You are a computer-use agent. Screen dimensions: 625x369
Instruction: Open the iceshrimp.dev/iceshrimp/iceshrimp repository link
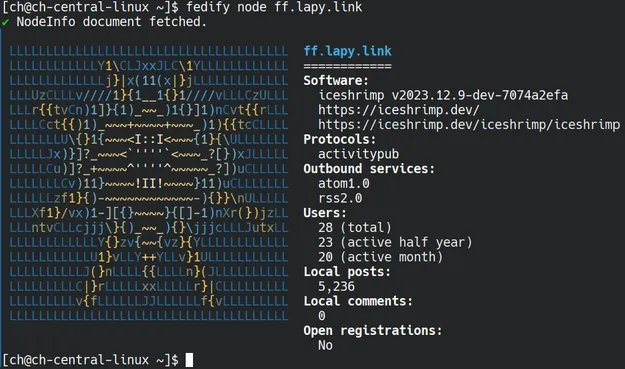tap(469, 124)
